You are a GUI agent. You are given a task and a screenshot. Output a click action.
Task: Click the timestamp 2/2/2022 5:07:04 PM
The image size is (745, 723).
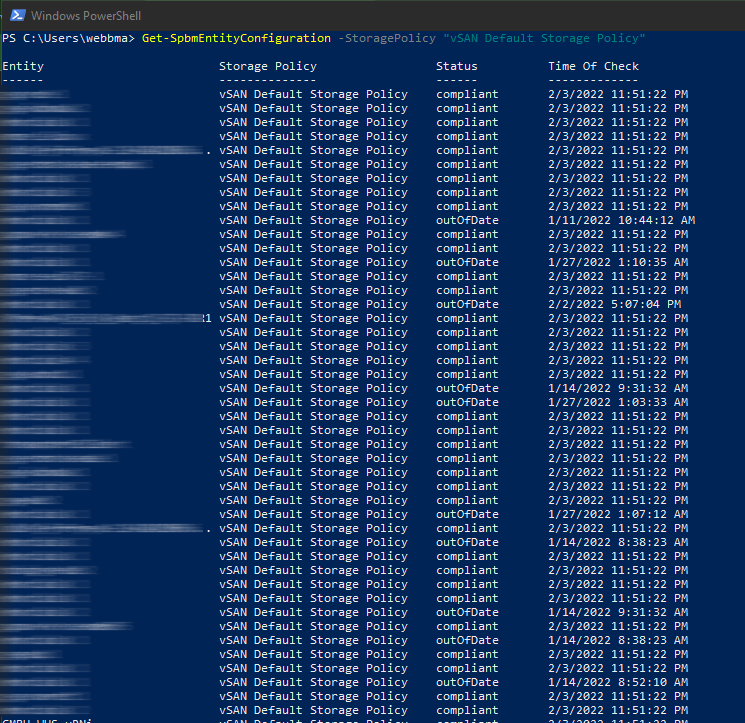click(x=615, y=304)
